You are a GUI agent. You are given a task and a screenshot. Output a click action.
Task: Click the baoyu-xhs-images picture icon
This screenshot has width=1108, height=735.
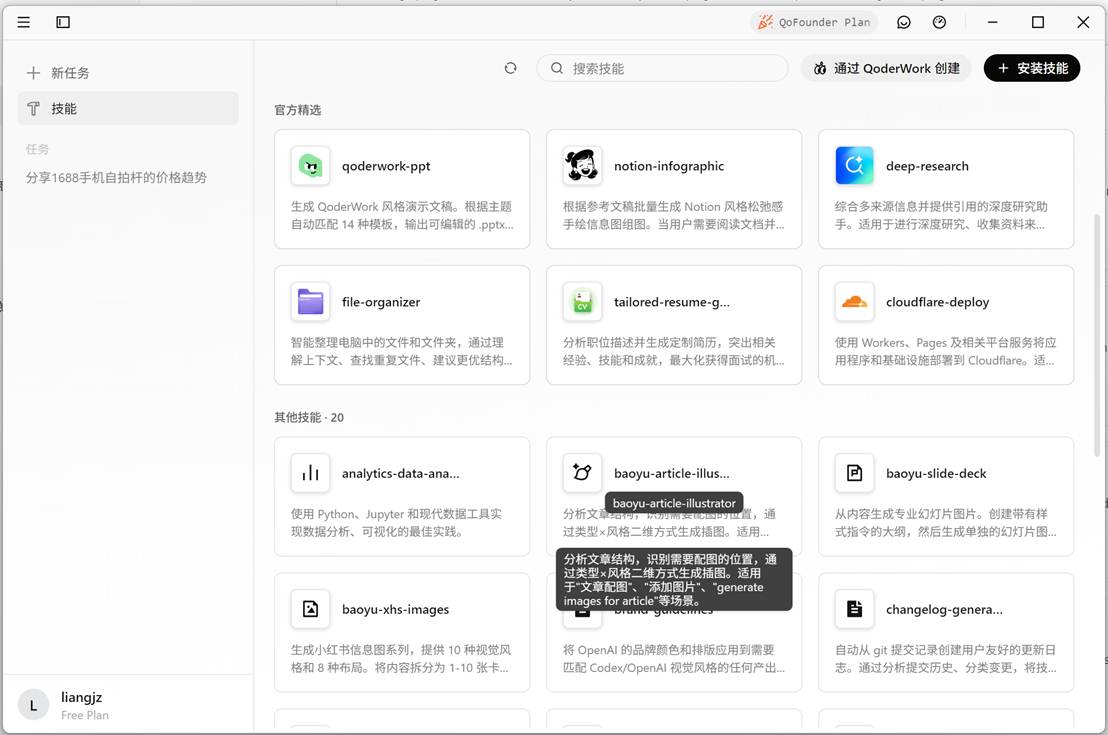coord(310,608)
